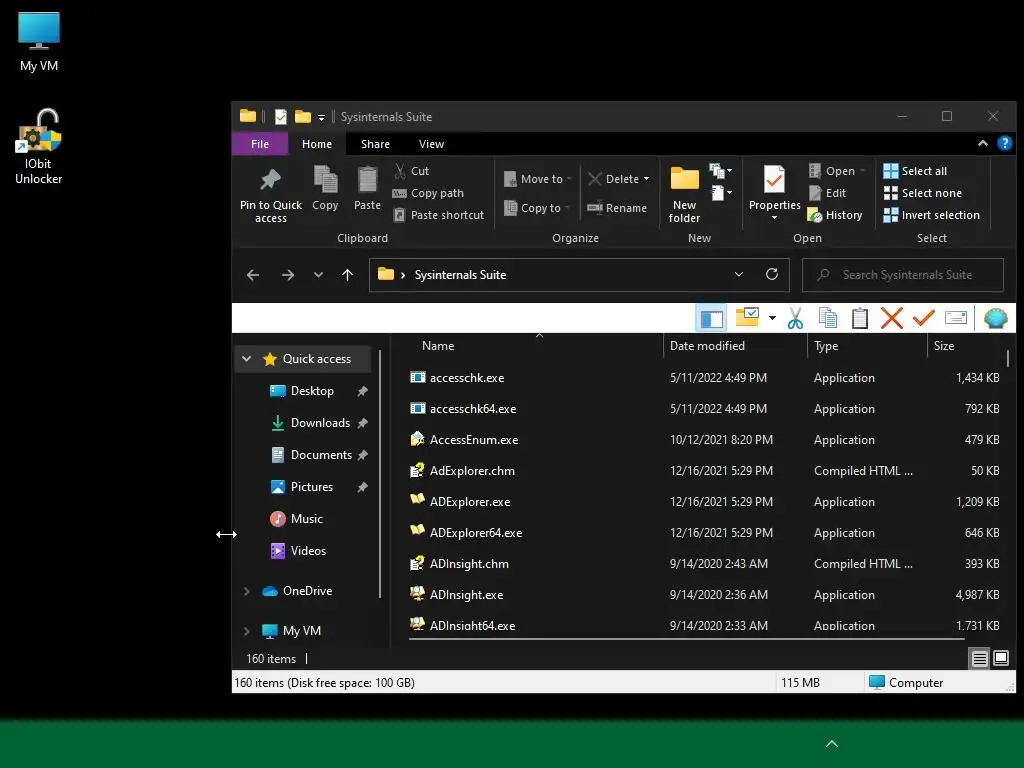Click Rename in Organize group
The width and height of the screenshot is (1024, 768).
click(617, 208)
